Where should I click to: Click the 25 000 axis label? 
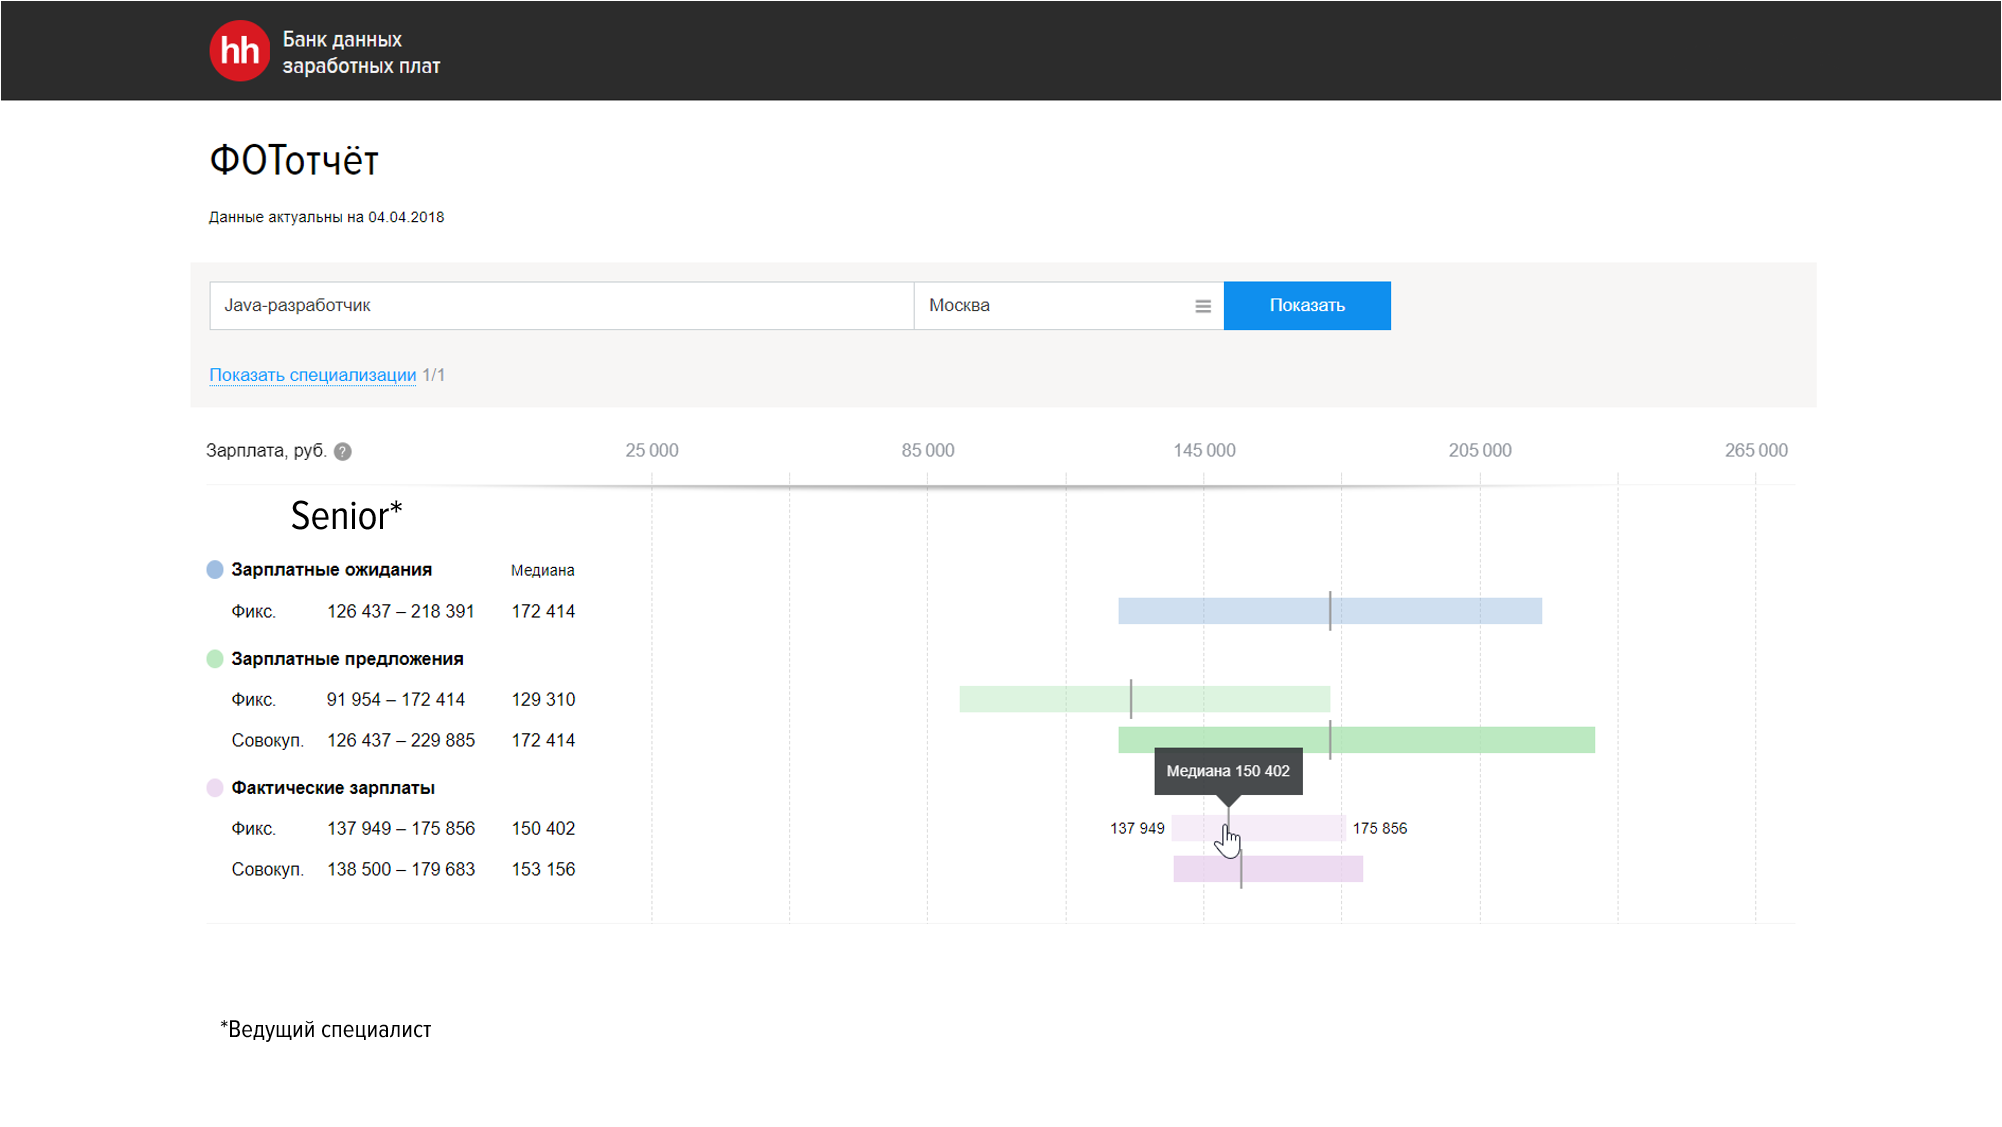point(652,451)
